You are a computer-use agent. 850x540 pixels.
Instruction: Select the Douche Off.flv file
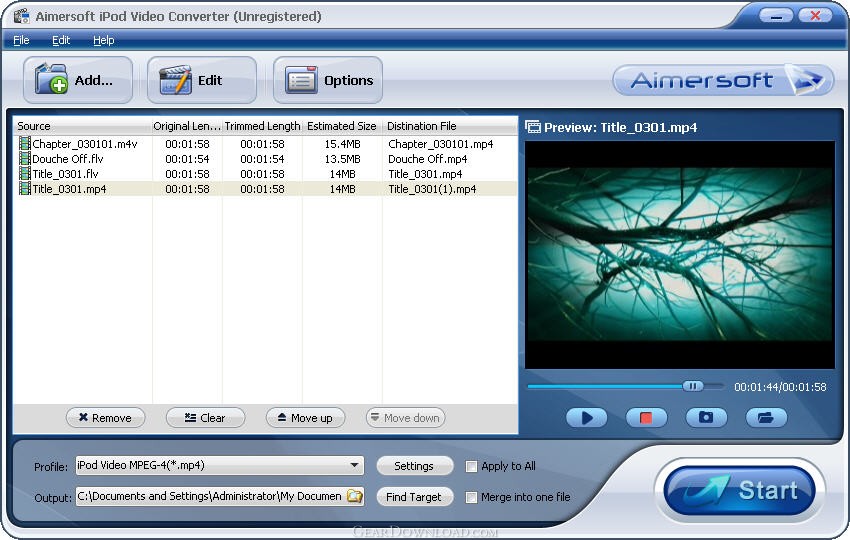tap(68, 159)
